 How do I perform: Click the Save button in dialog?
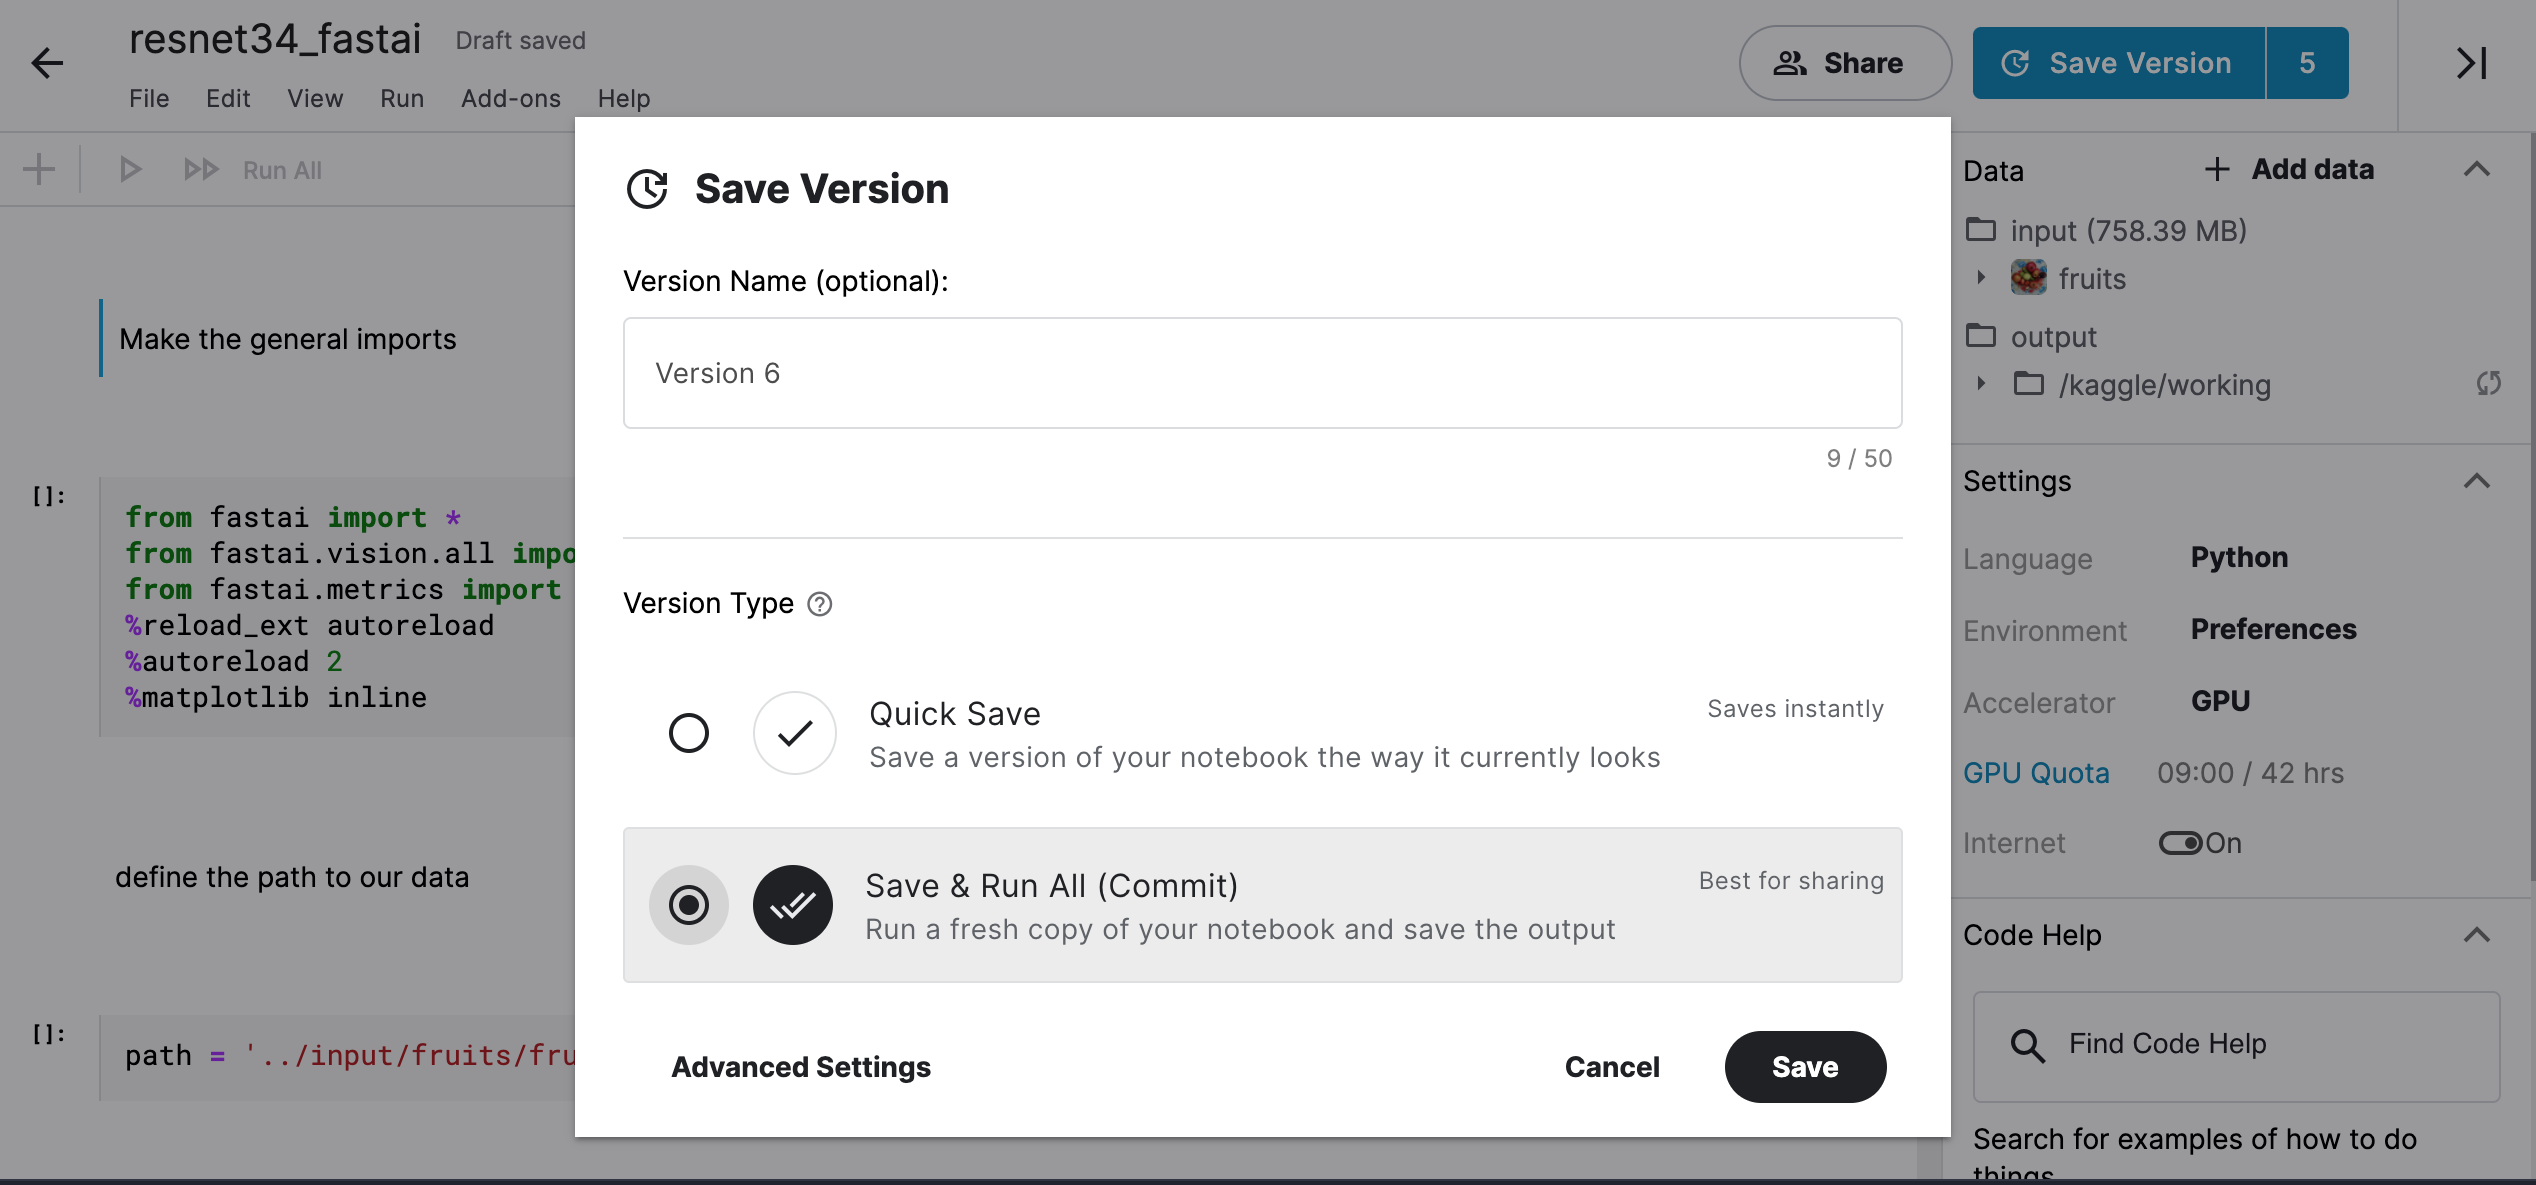(1805, 1067)
